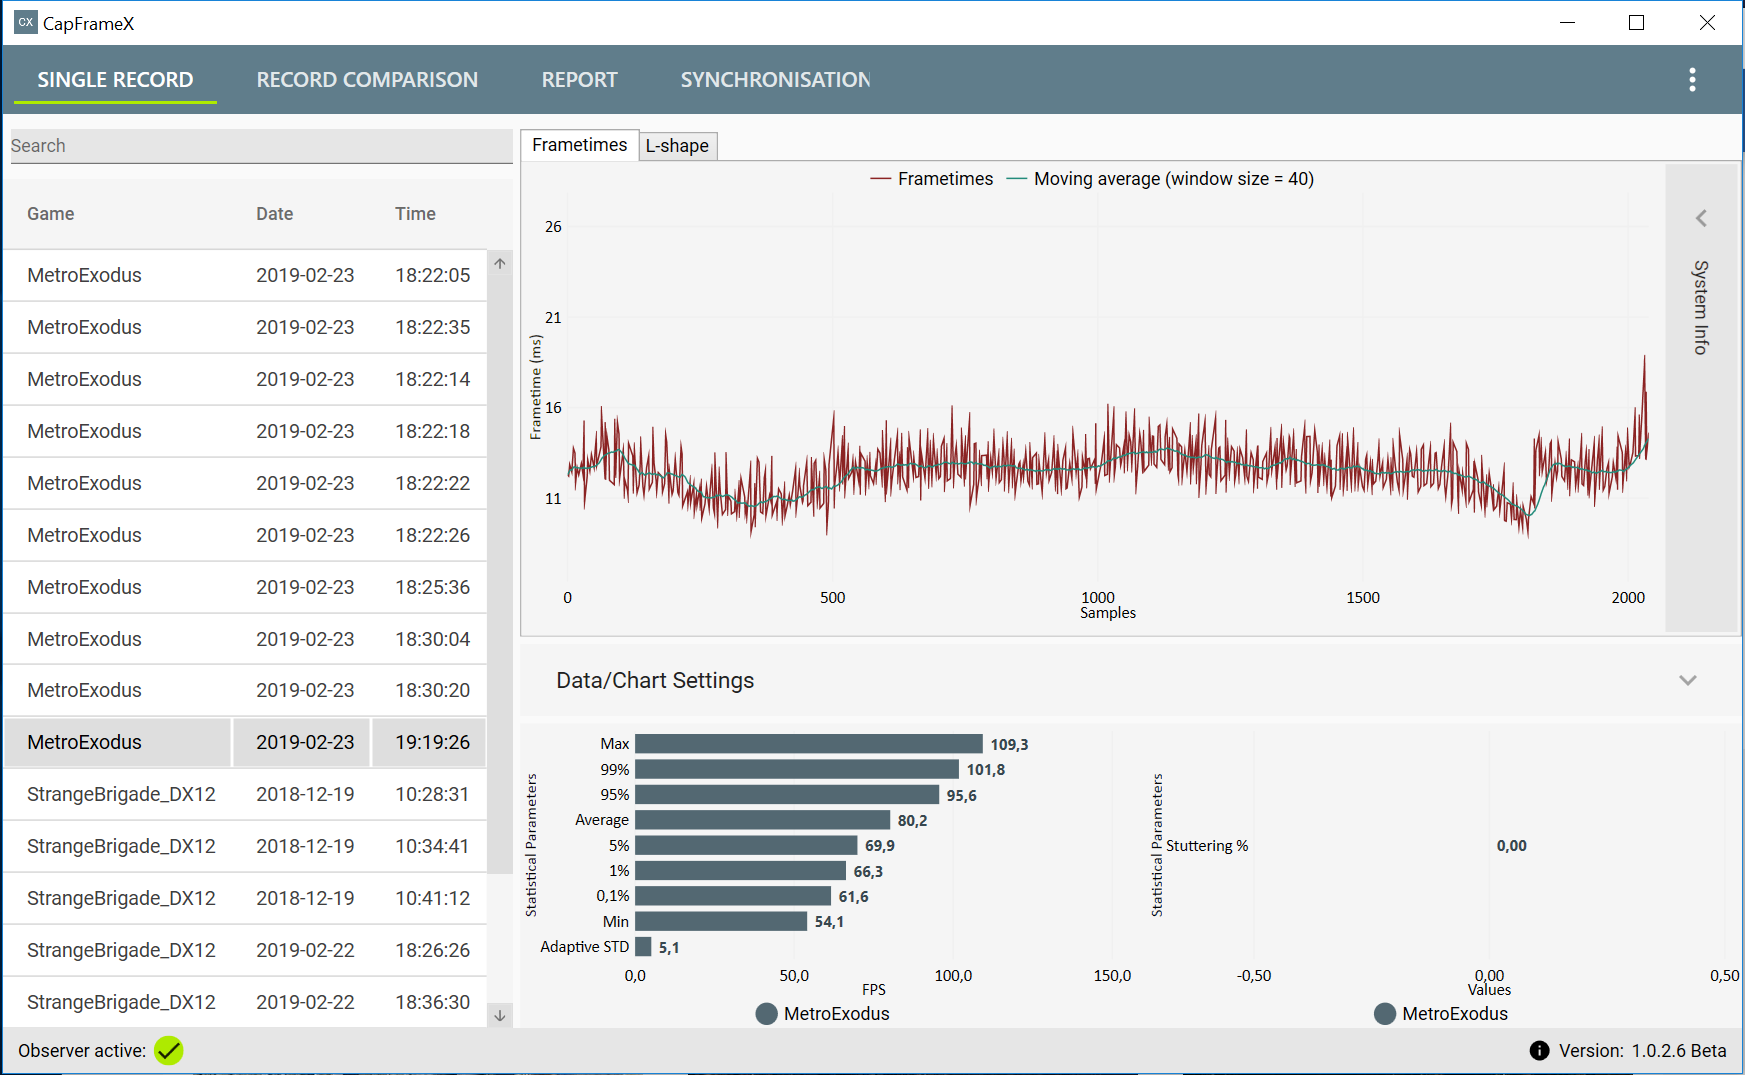Click the CapFrameX logo in the title bar

[x=26, y=22]
